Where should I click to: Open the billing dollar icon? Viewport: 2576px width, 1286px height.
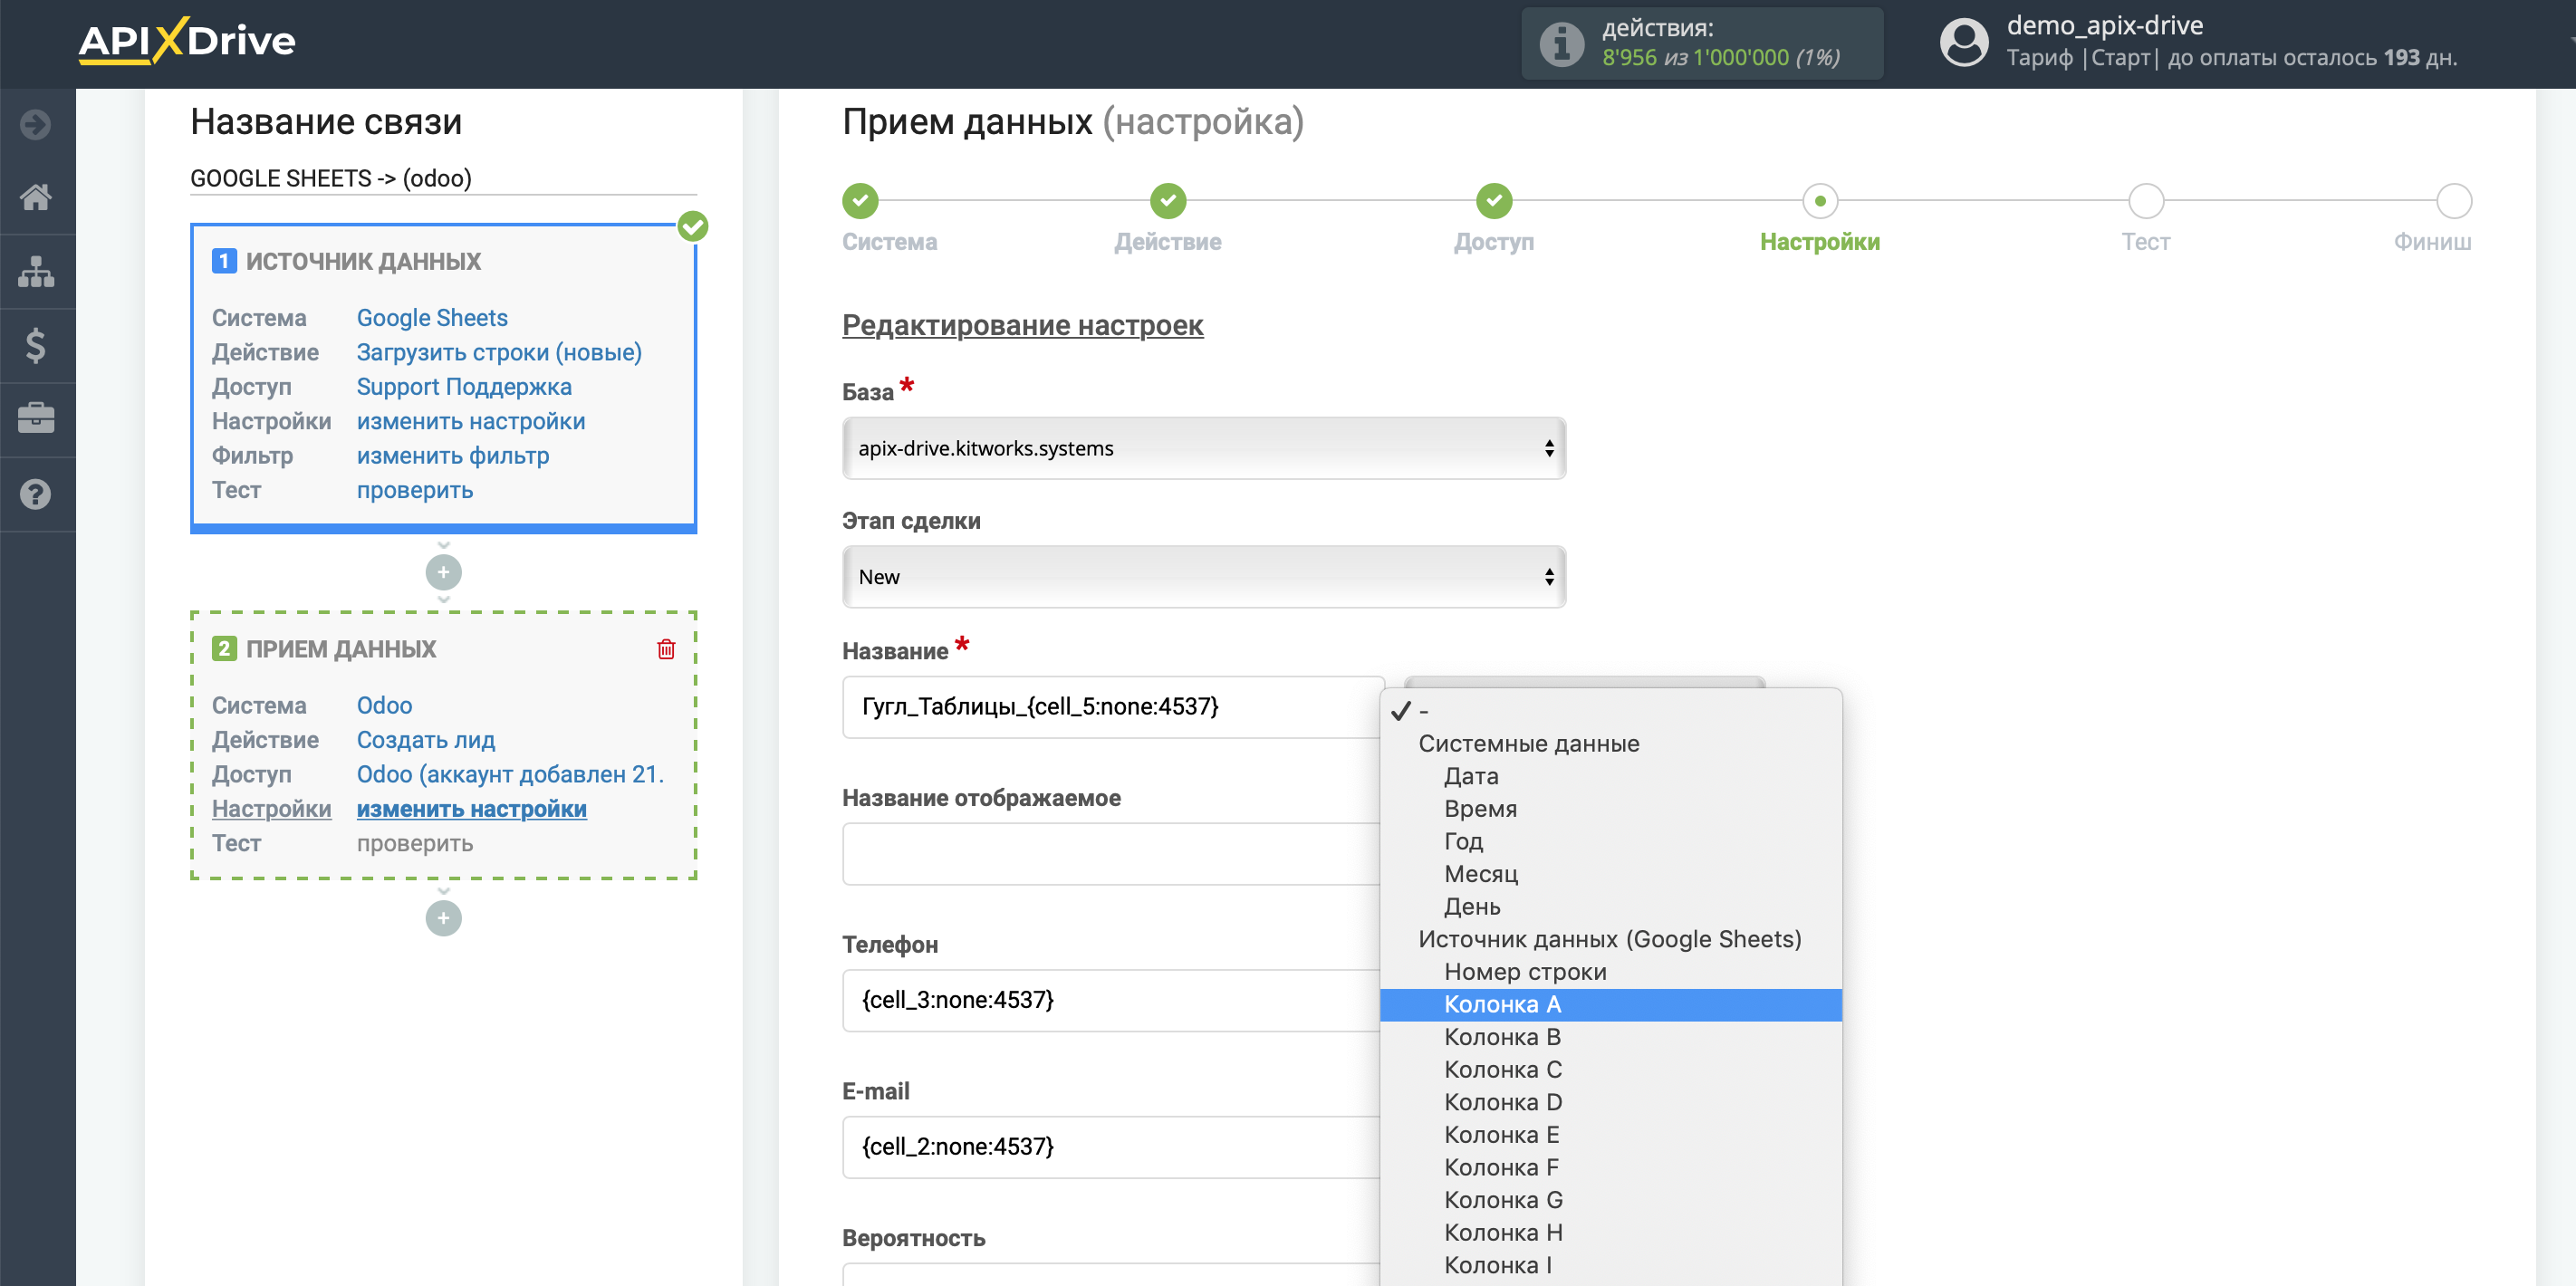pyautogui.click(x=36, y=346)
